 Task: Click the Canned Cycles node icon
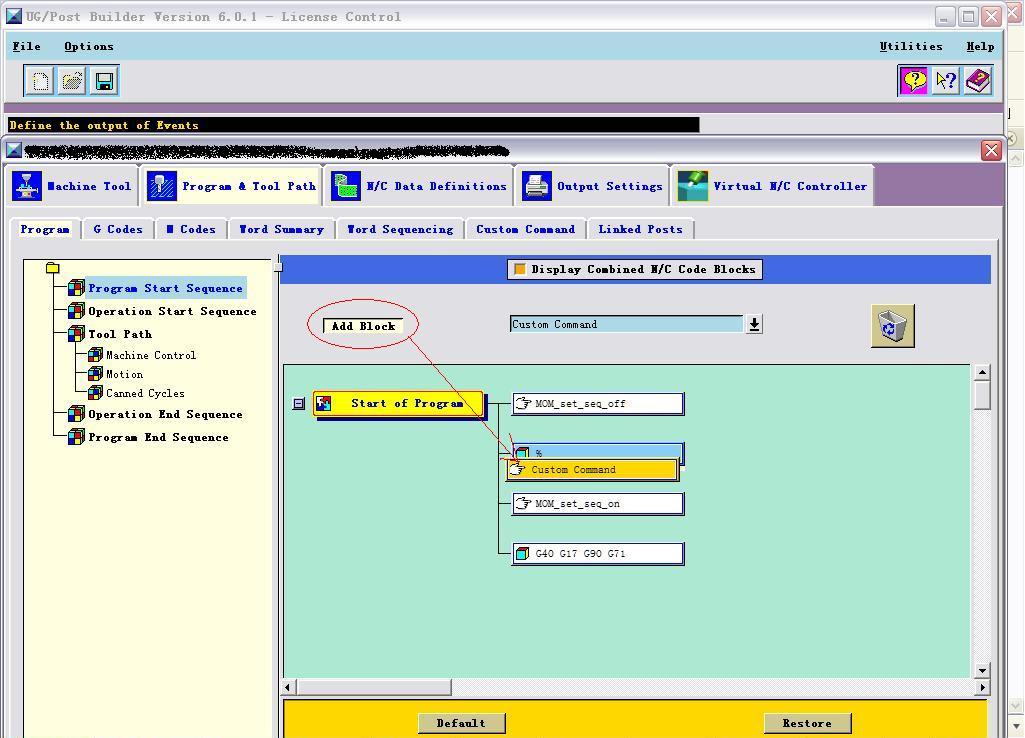[x=95, y=393]
